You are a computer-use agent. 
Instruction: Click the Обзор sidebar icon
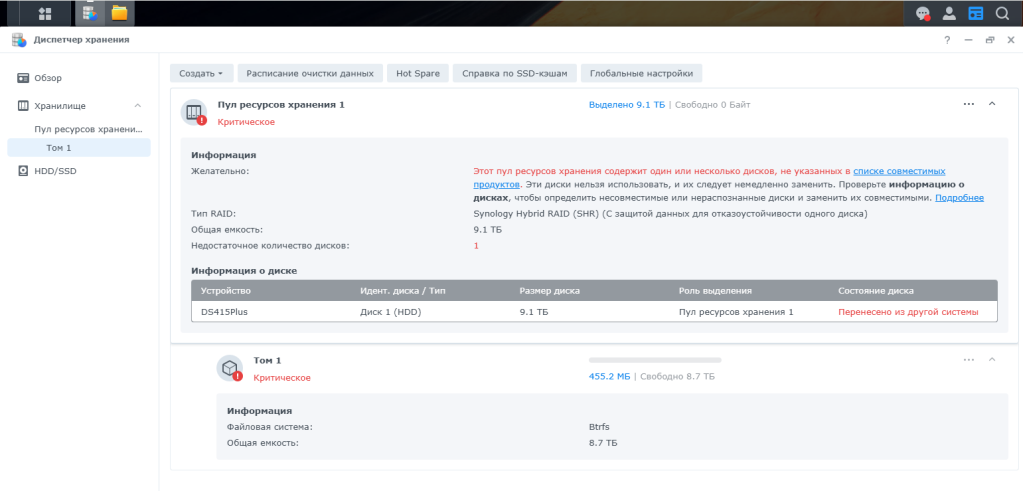pyautogui.click(x=23, y=78)
